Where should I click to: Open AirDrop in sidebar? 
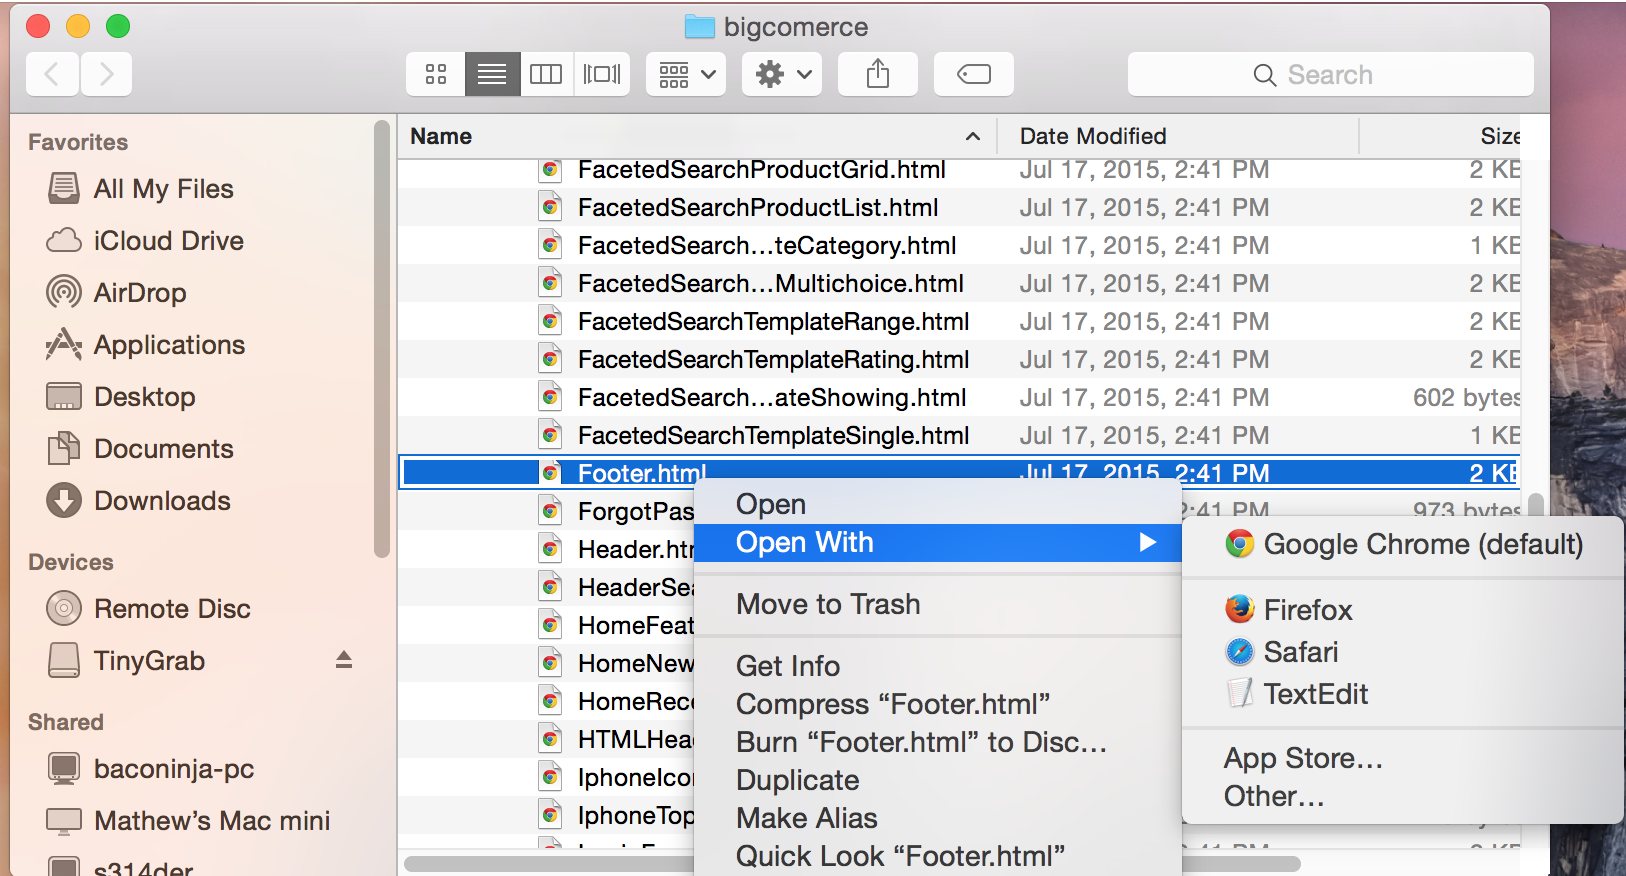(117, 293)
